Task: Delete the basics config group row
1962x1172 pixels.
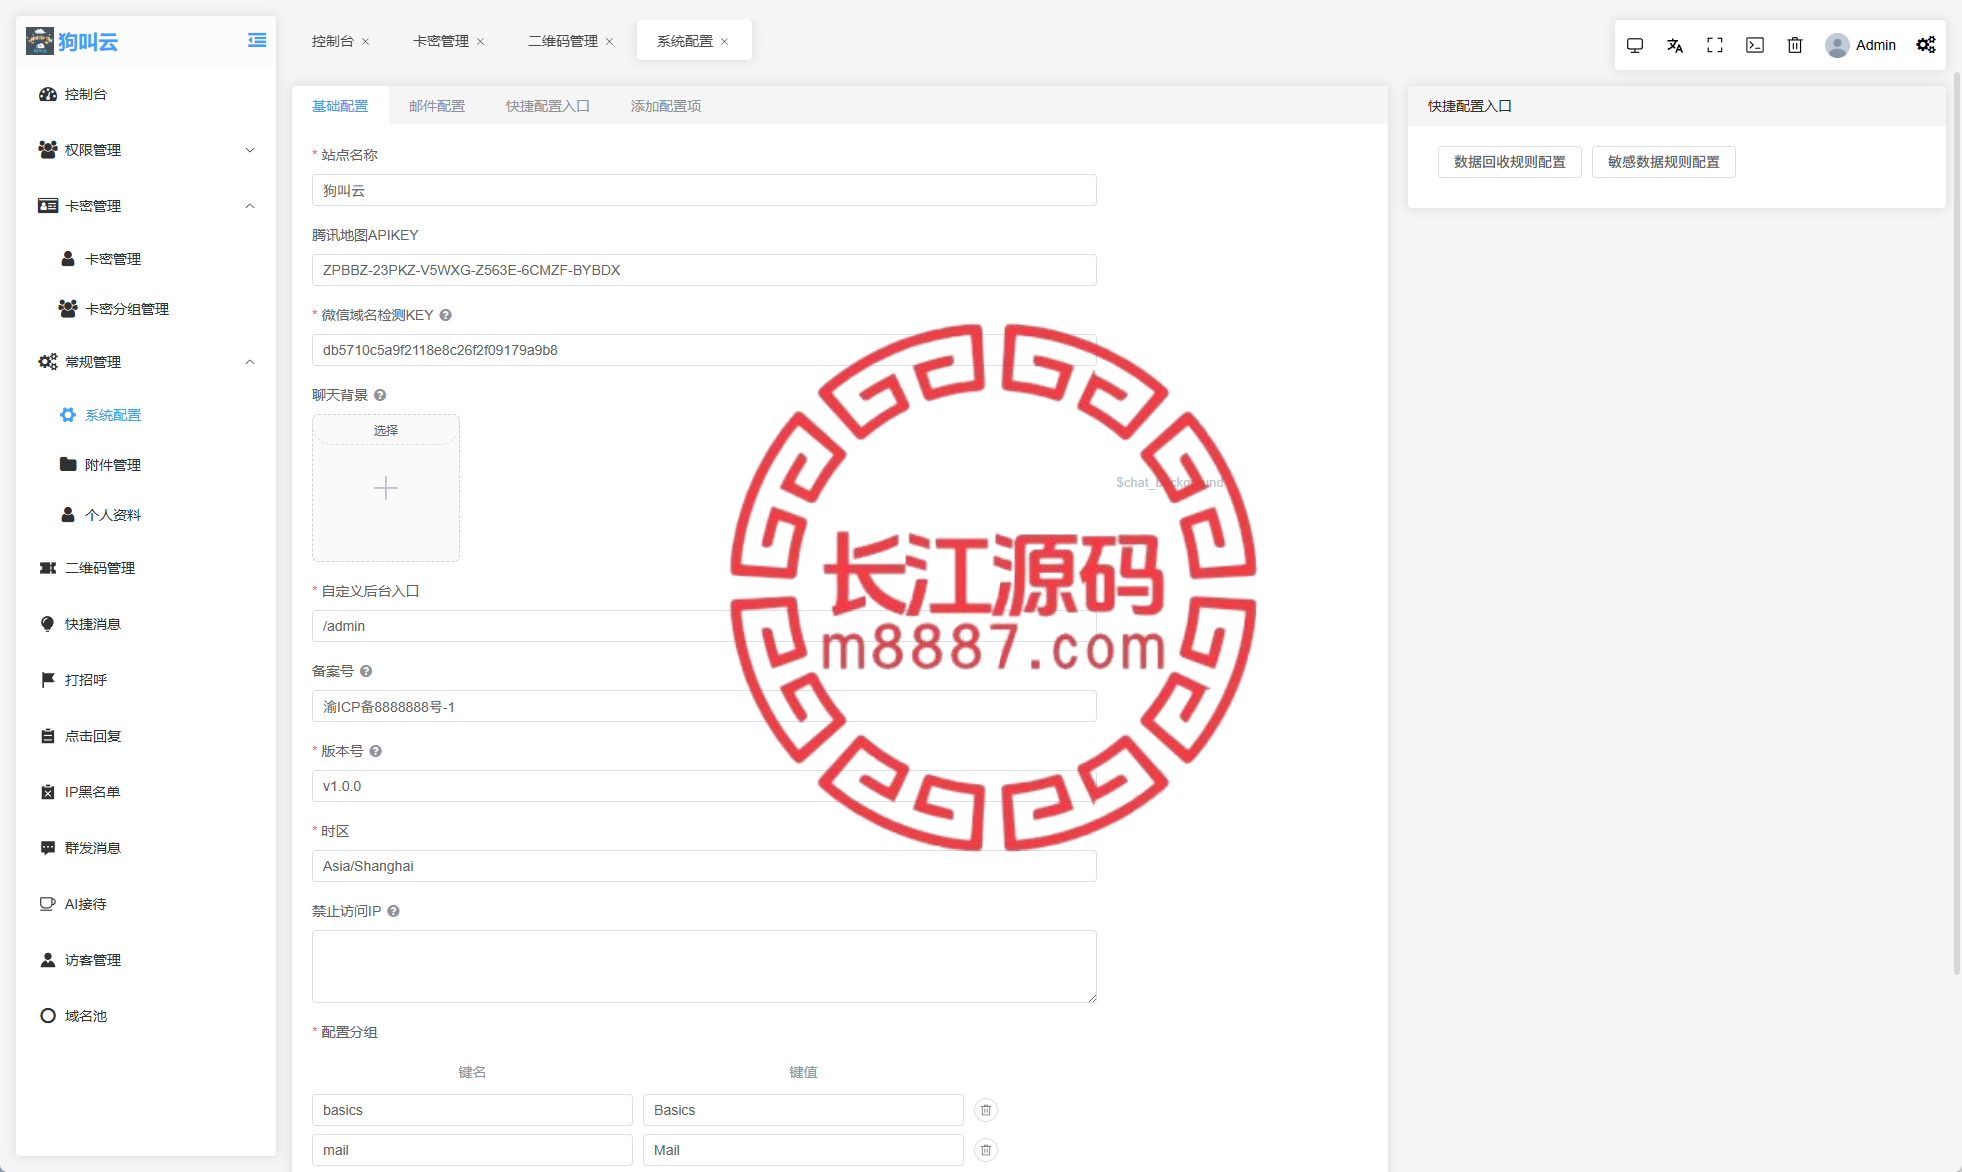Action: 986,1110
